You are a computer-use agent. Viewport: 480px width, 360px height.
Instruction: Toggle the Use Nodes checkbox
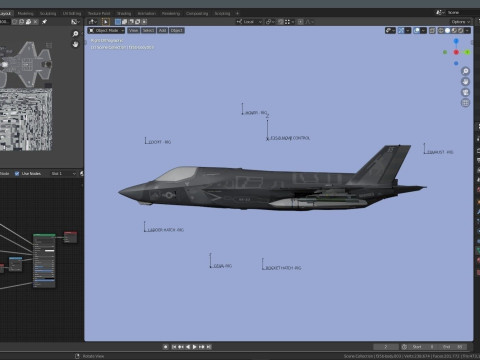click(x=17, y=174)
